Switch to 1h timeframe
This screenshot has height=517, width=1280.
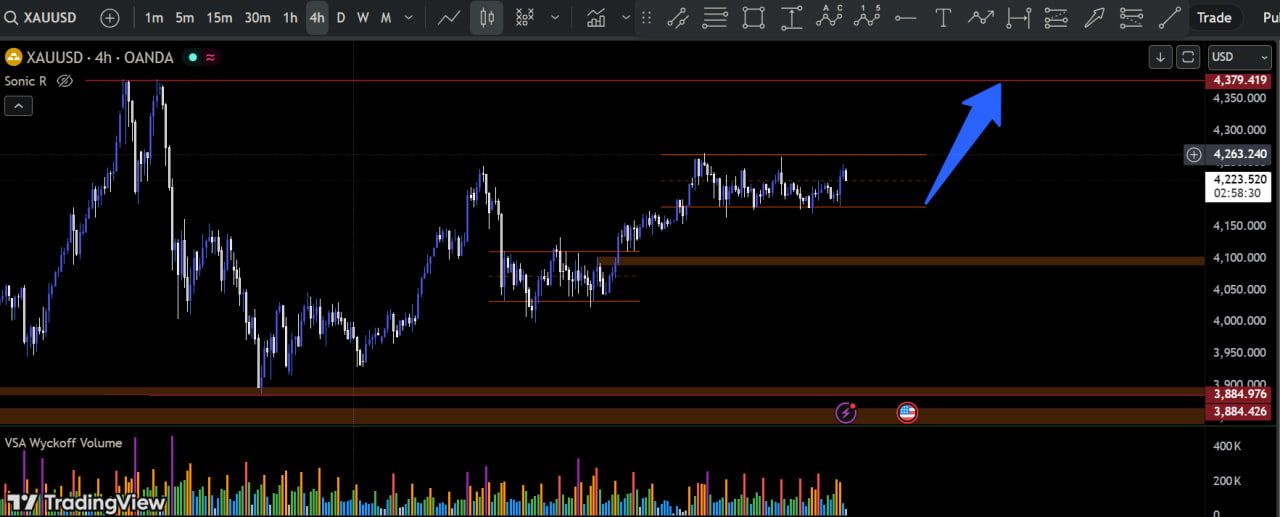289,17
